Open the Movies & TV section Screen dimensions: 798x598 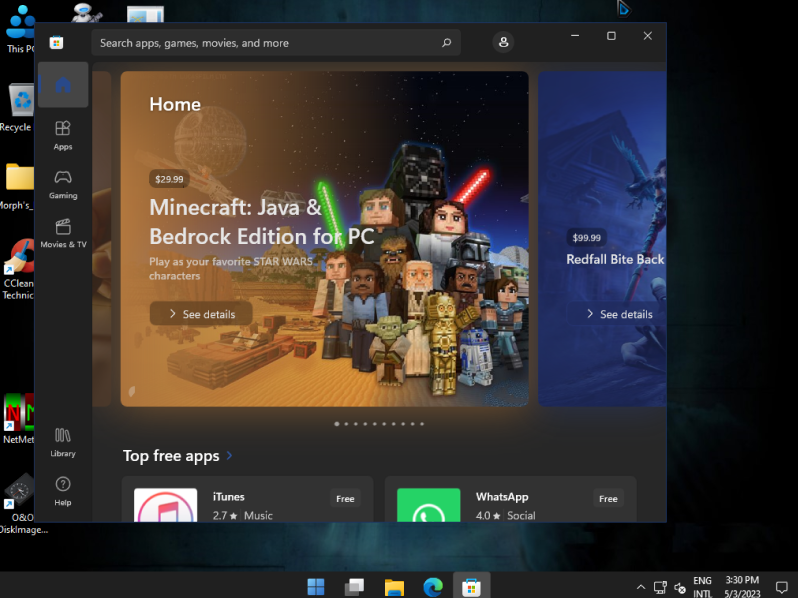click(x=63, y=234)
